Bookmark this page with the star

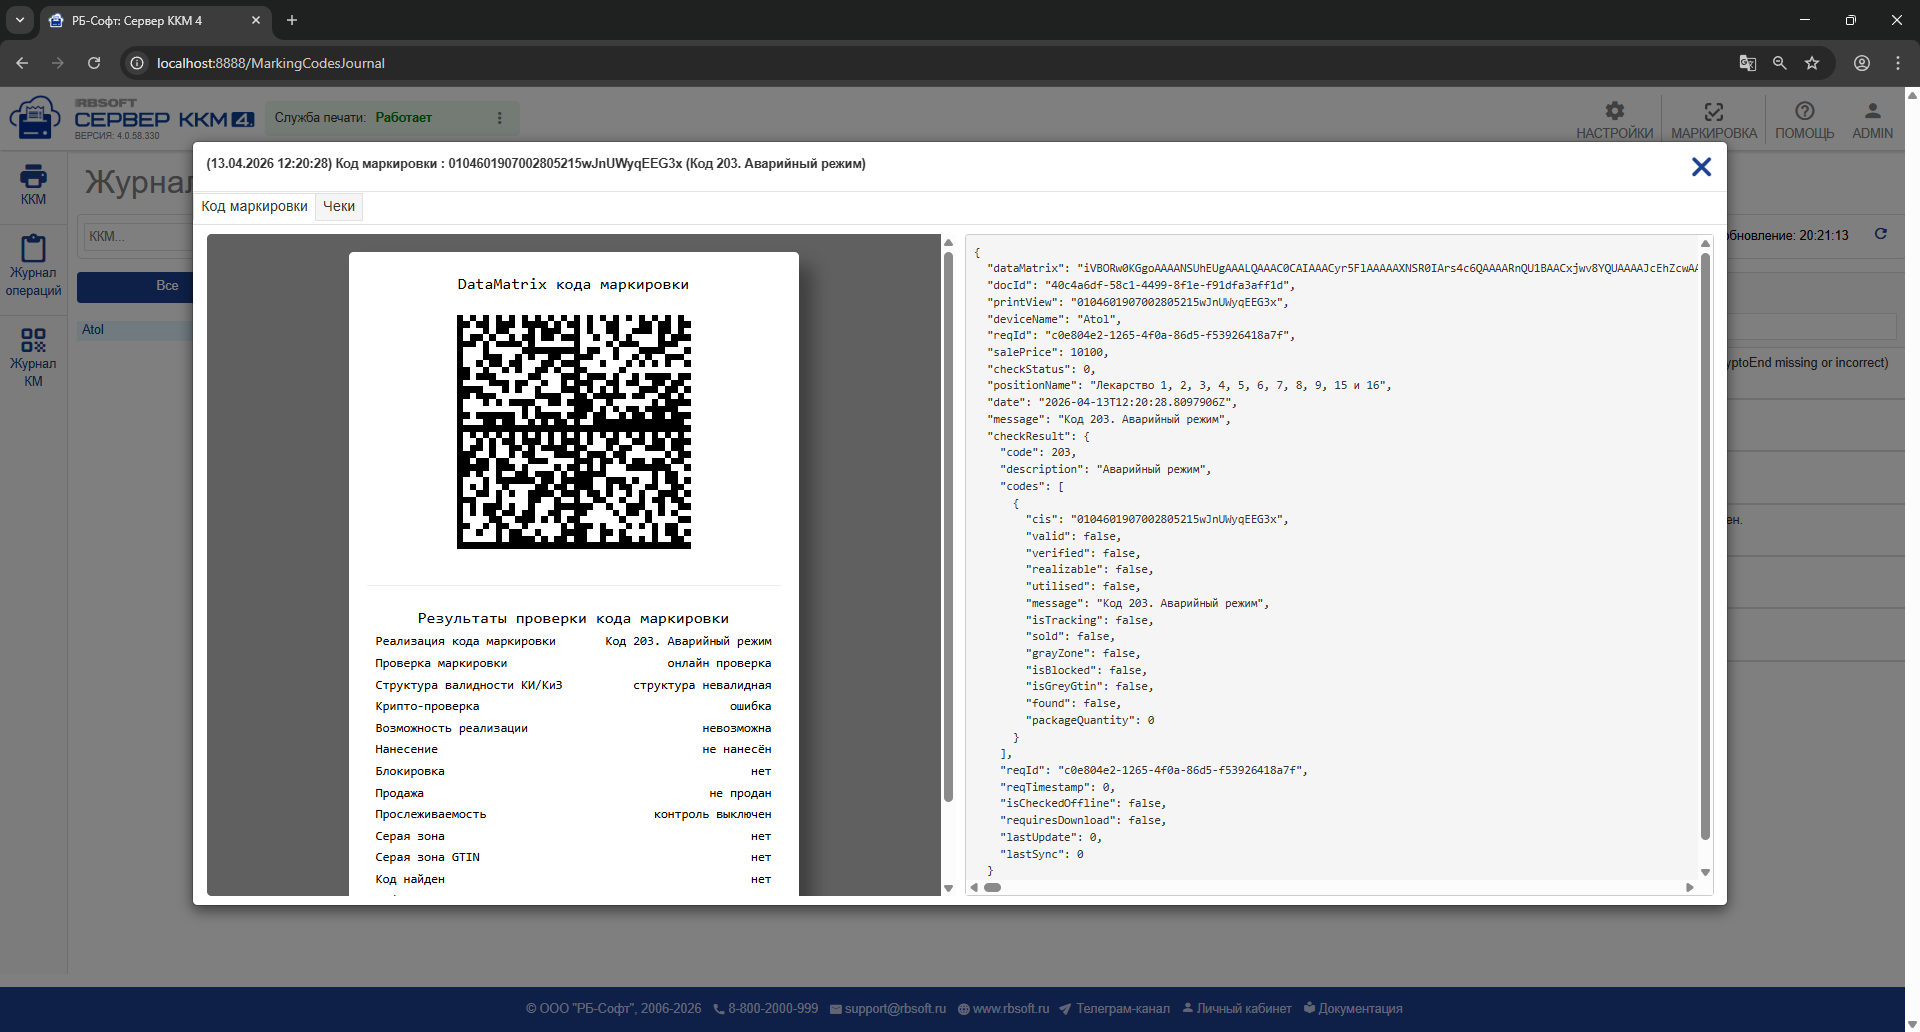(1812, 63)
